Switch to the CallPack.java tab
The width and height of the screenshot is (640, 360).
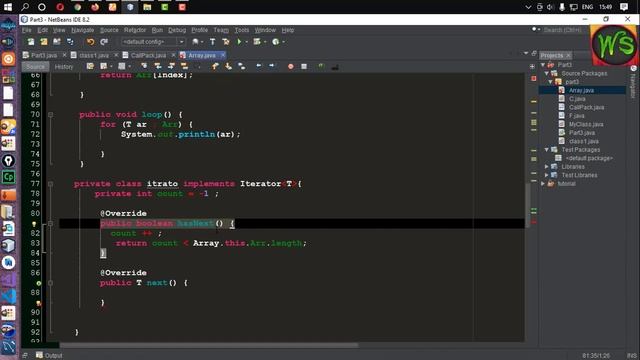148,55
